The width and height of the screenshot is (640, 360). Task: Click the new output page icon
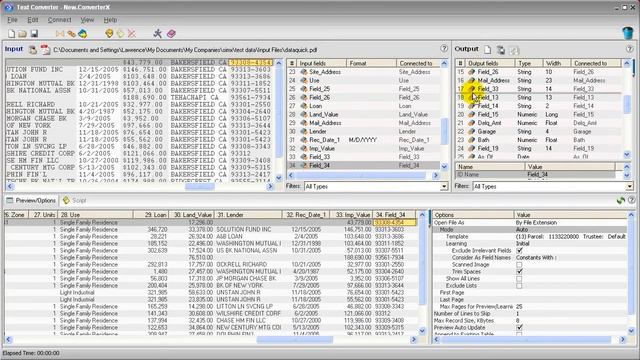click(488, 49)
